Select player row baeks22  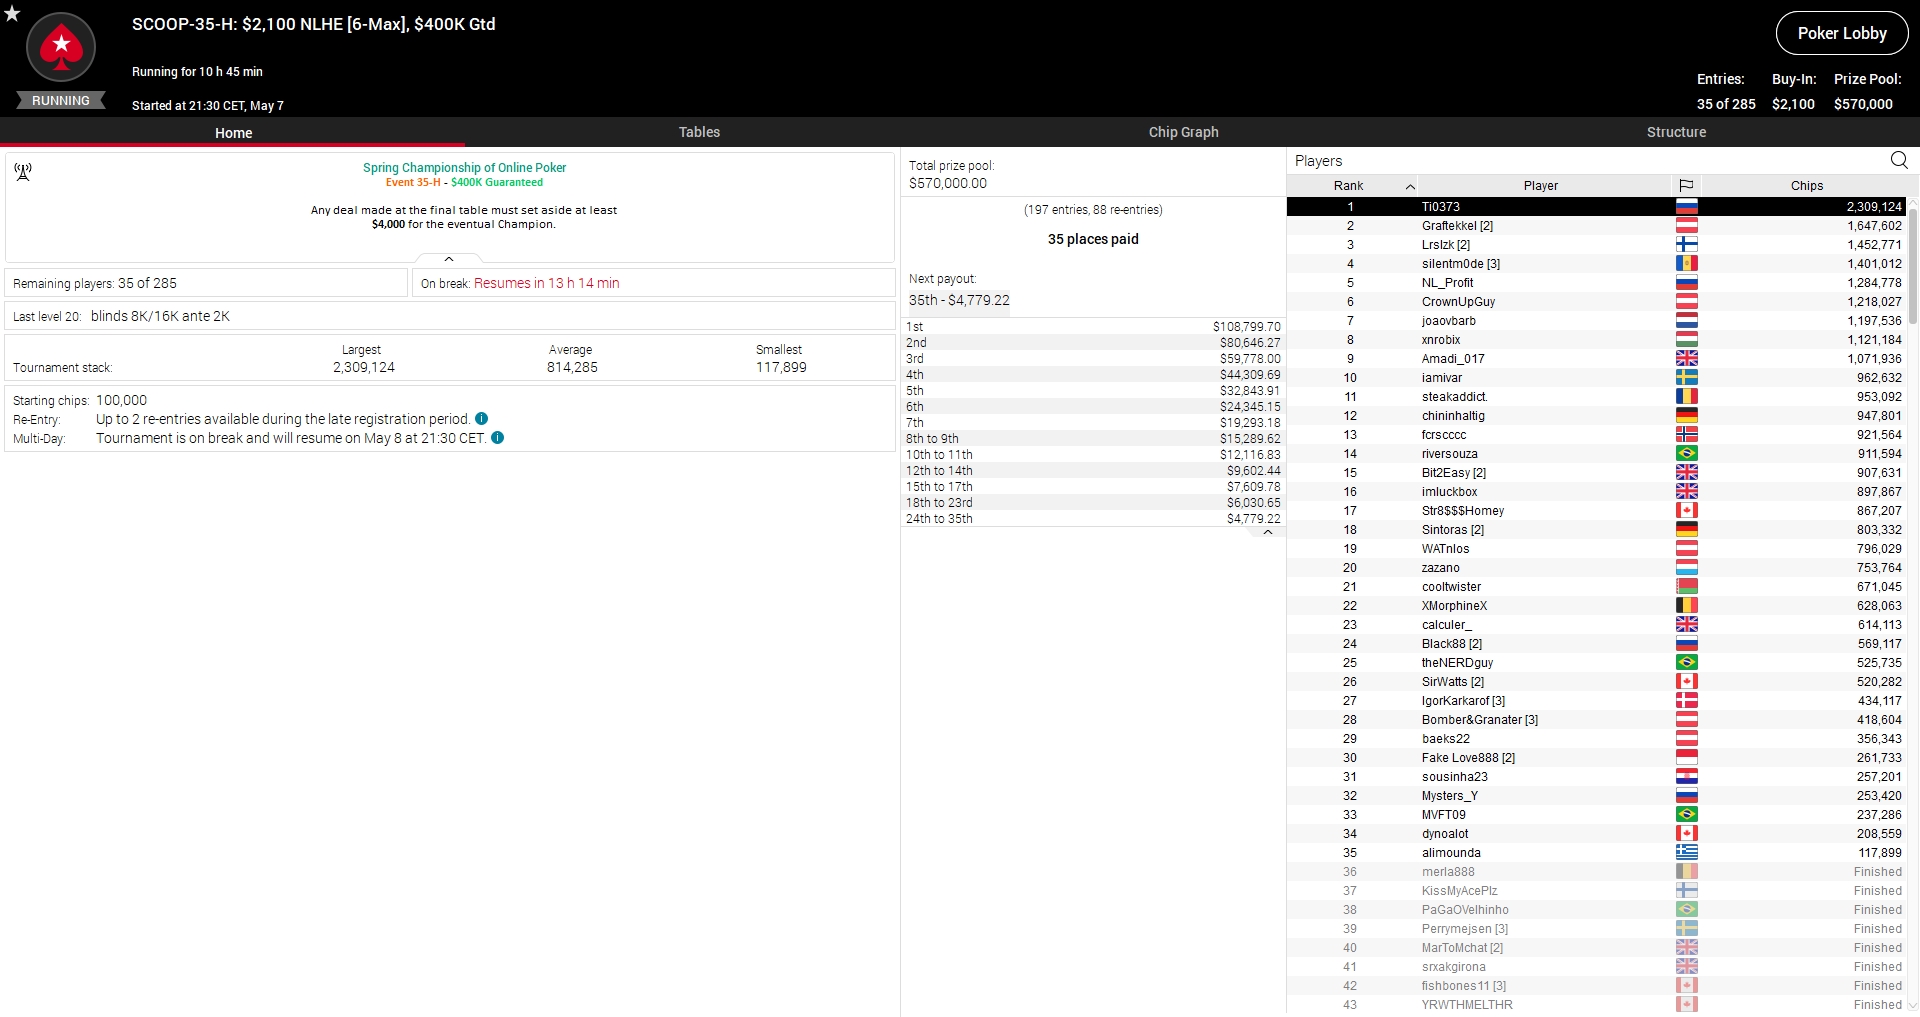pyautogui.click(x=1597, y=739)
